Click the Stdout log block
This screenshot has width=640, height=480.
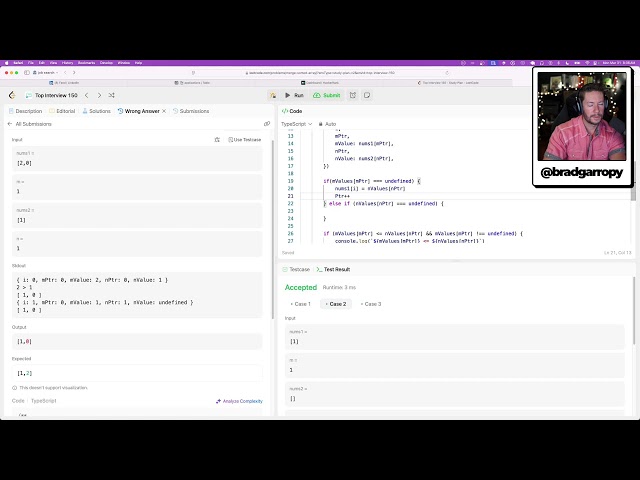point(137,295)
